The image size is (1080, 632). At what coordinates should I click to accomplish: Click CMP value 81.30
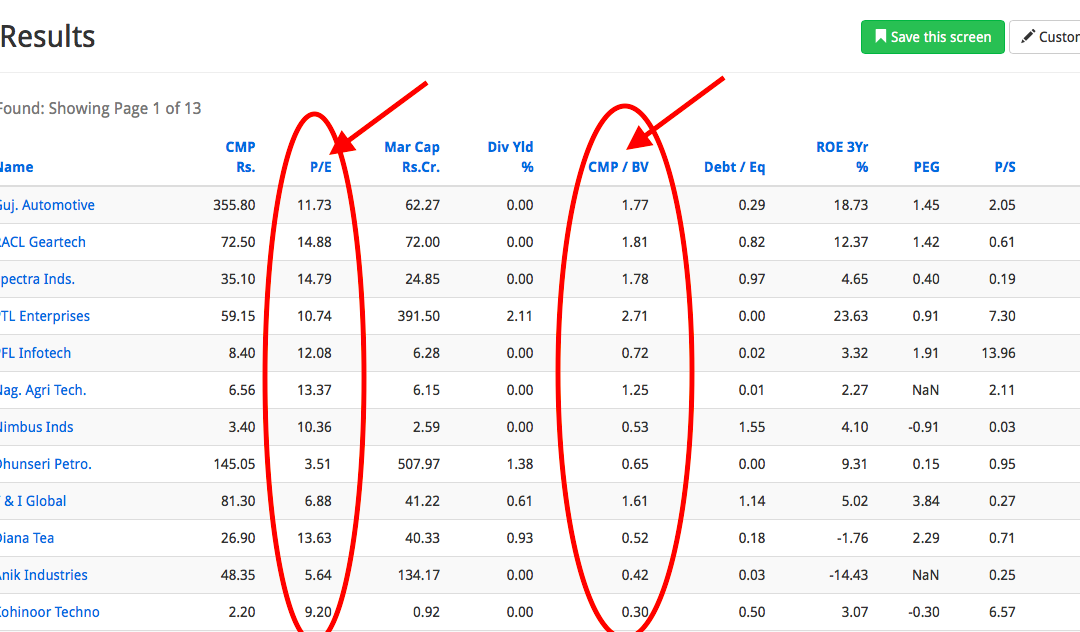tap(238, 501)
